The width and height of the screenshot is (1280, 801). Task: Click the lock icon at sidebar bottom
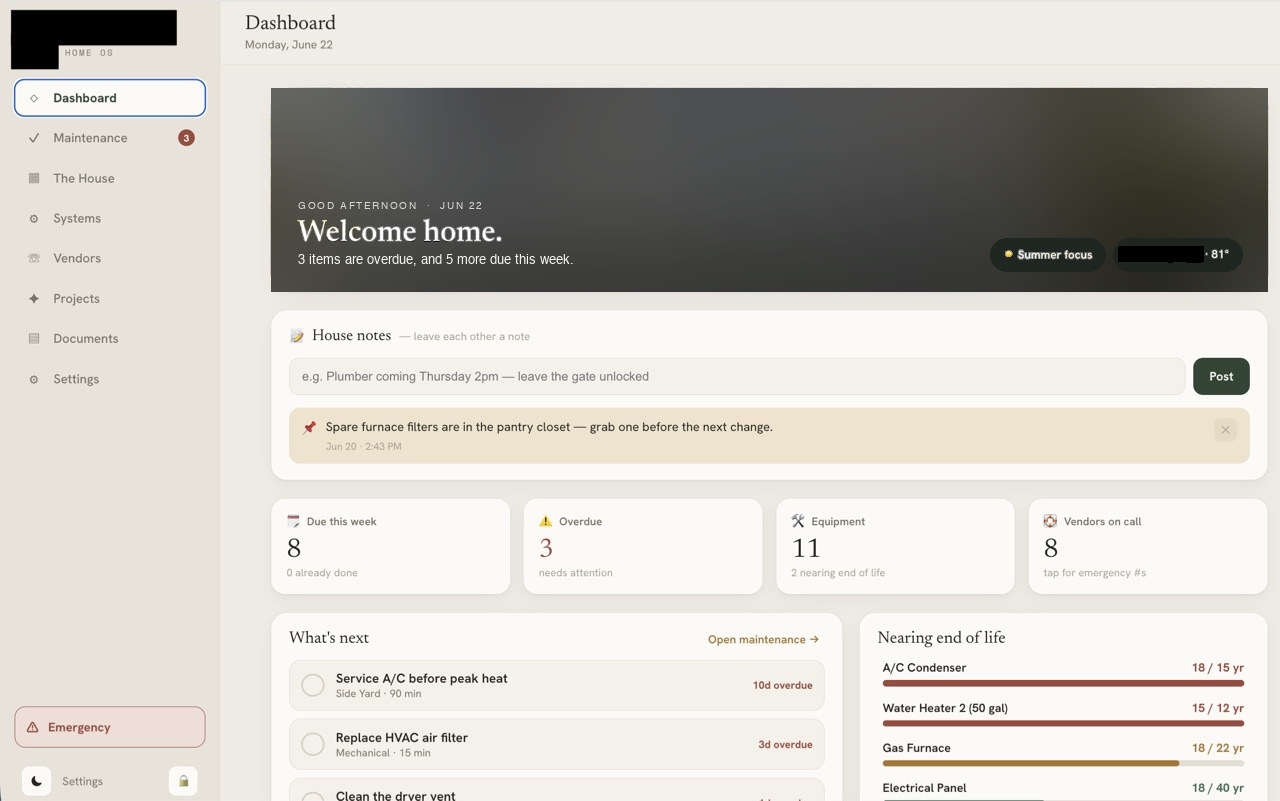point(183,781)
